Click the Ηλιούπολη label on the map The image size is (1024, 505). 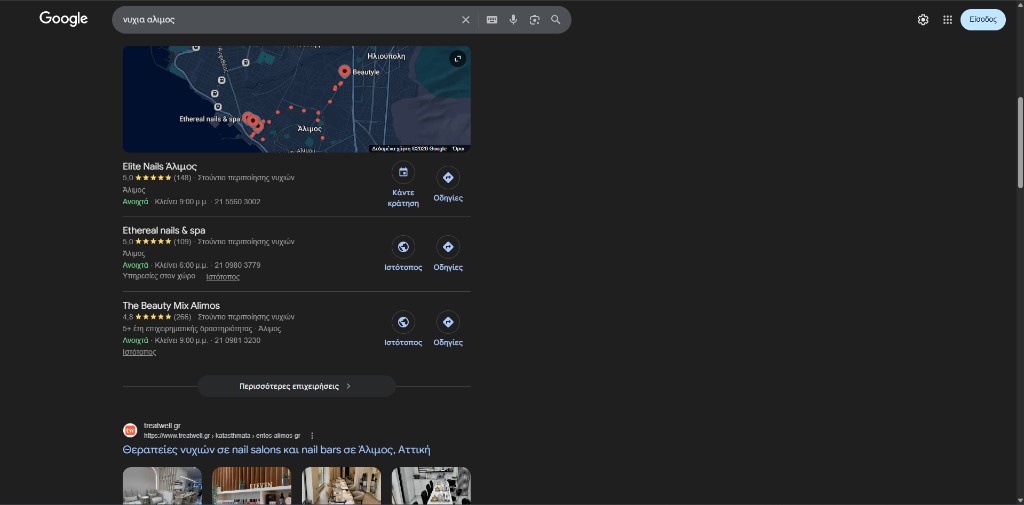[387, 56]
